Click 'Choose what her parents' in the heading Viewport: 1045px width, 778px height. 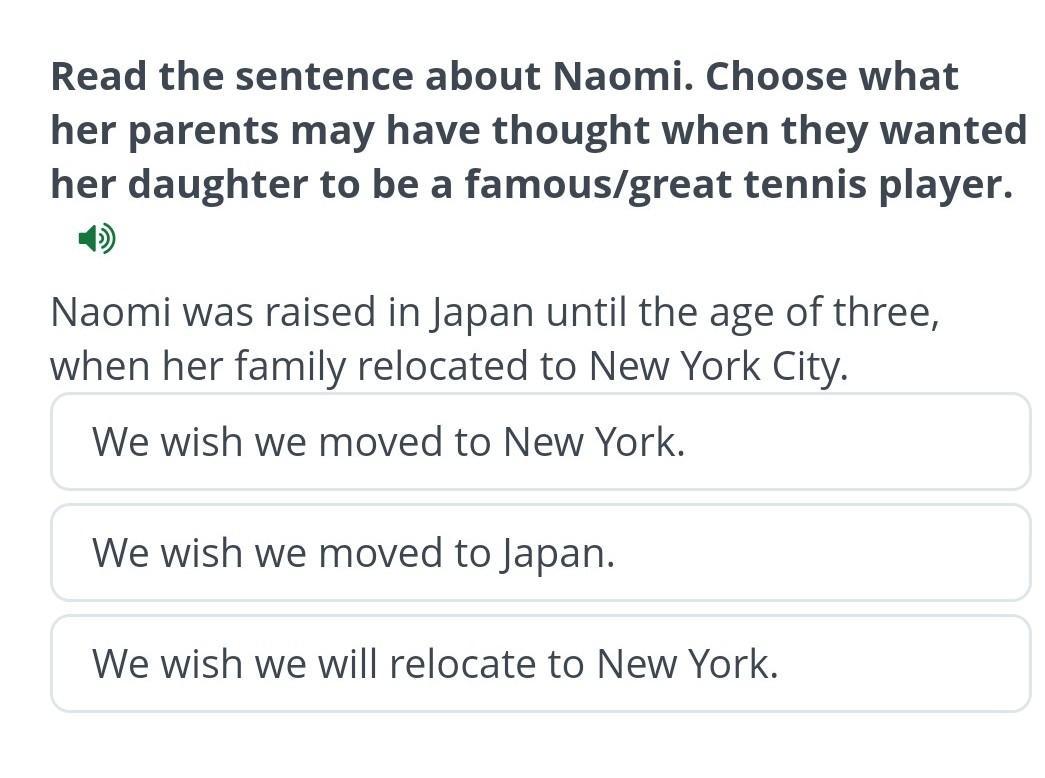pyautogui.click(x=505, y=103)
